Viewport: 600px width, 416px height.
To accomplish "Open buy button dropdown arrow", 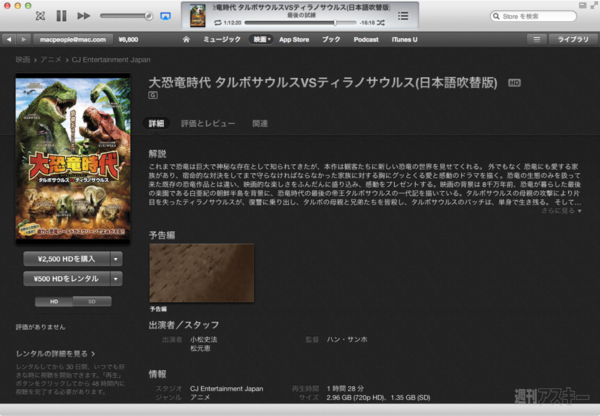I will pos(116,259).
